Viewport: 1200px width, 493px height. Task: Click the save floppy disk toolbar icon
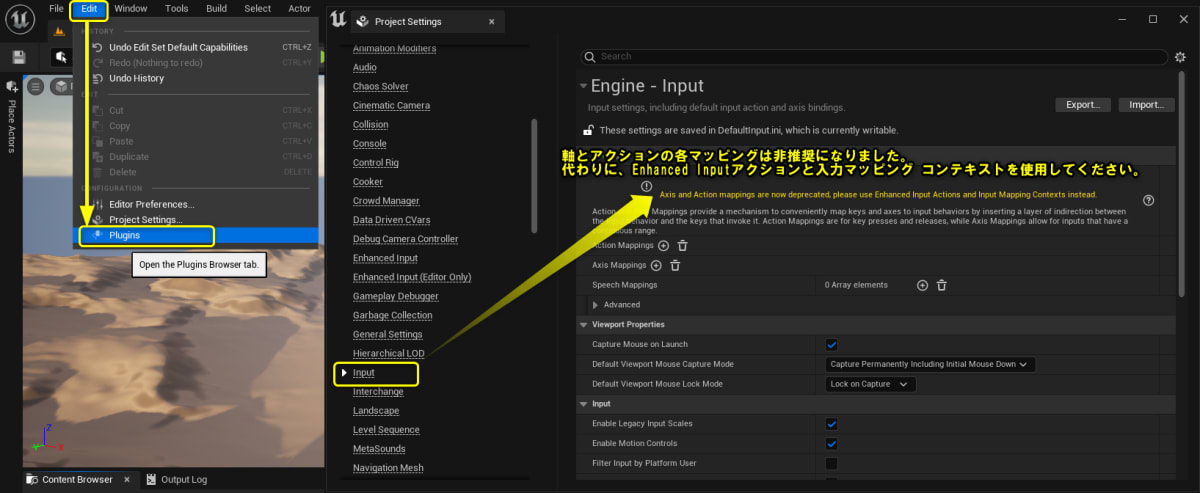(x=19, y=58)
